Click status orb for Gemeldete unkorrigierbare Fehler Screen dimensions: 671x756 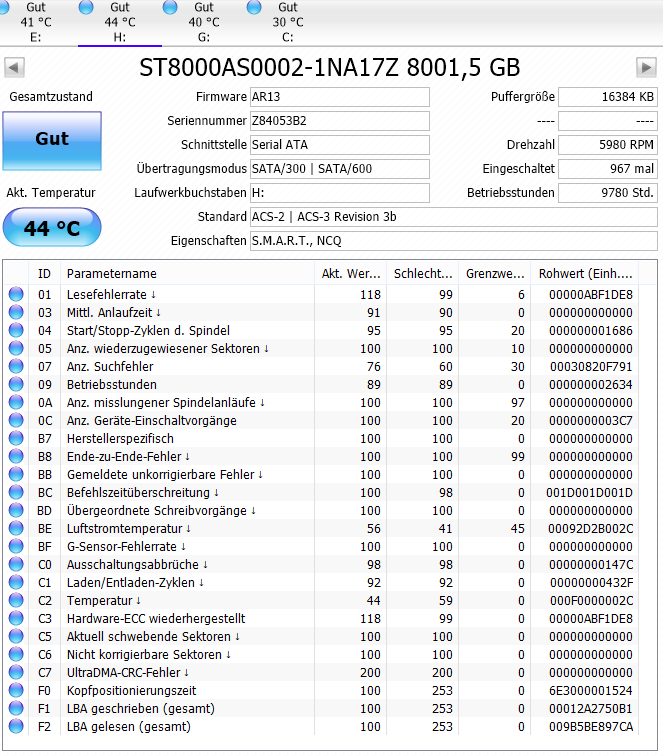pyautogui.click(x=16, y=474)
